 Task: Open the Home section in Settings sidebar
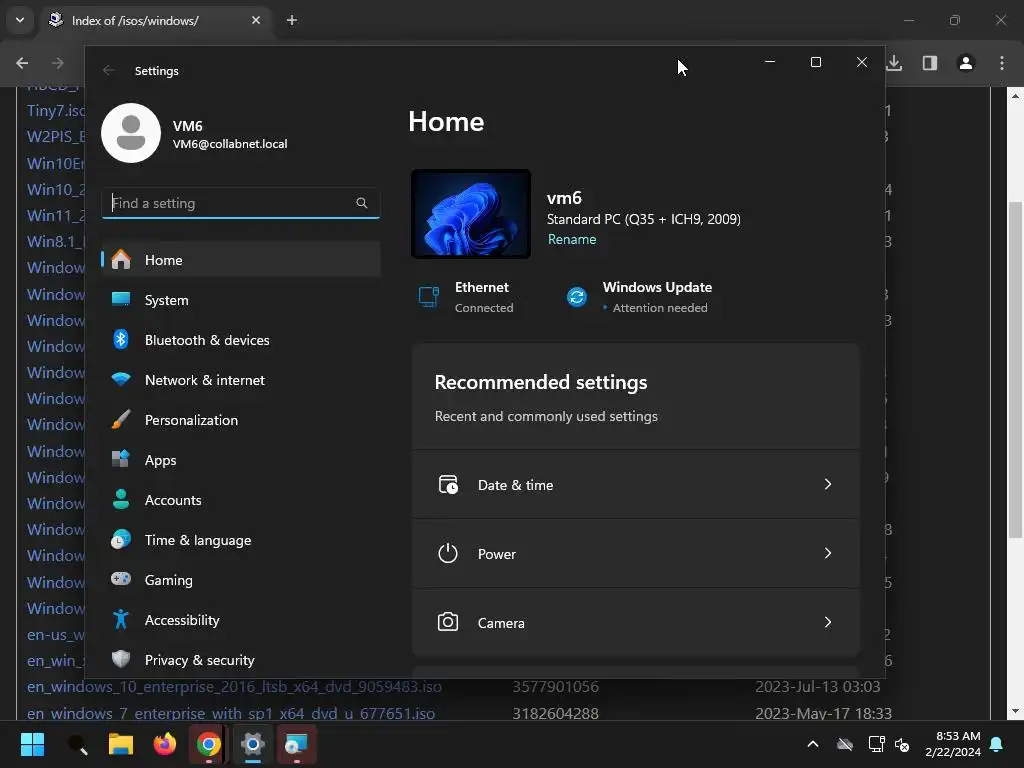(241, 260)
